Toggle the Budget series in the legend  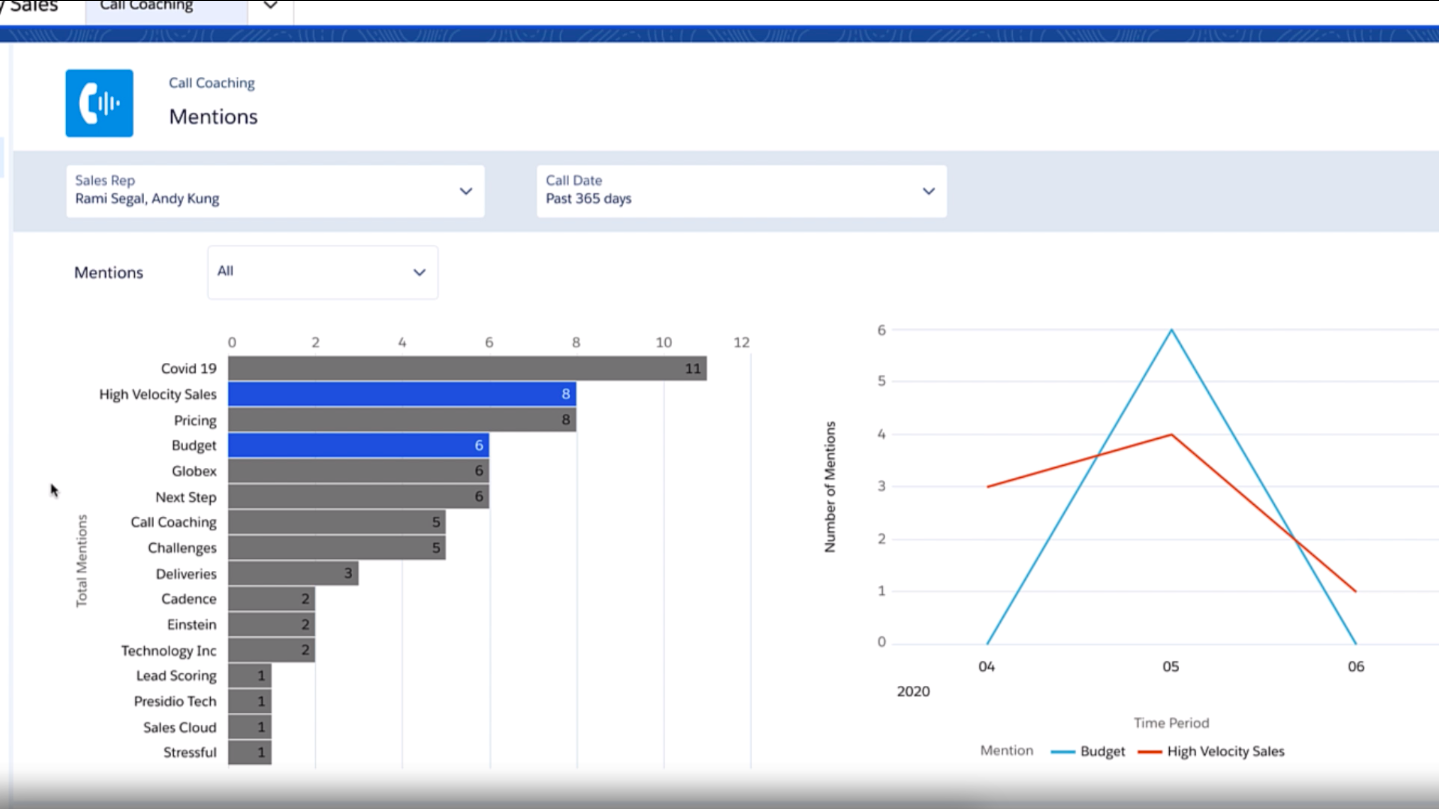pyautogui.click(x=1100, y=751)
